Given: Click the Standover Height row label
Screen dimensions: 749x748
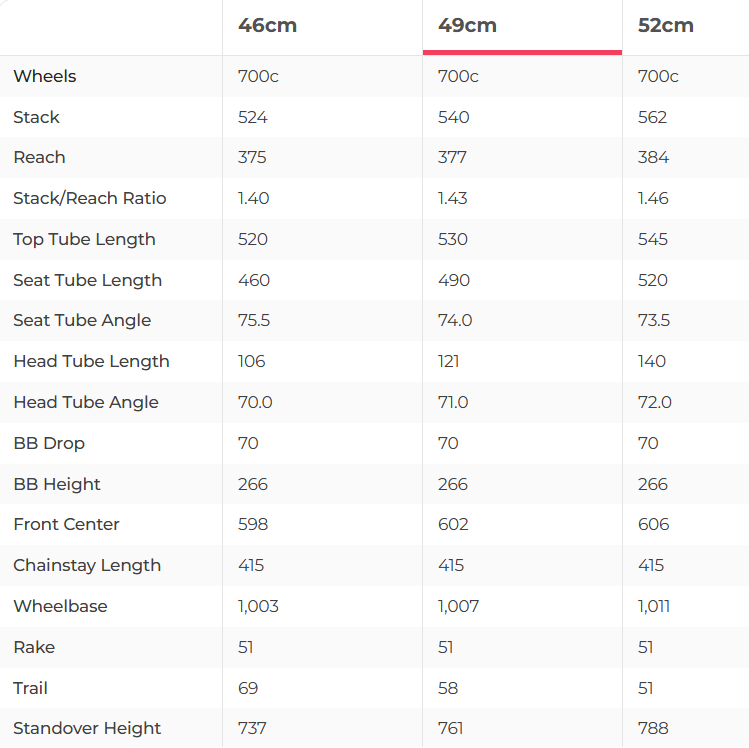Looking at the screenshot, I should 87,728.
